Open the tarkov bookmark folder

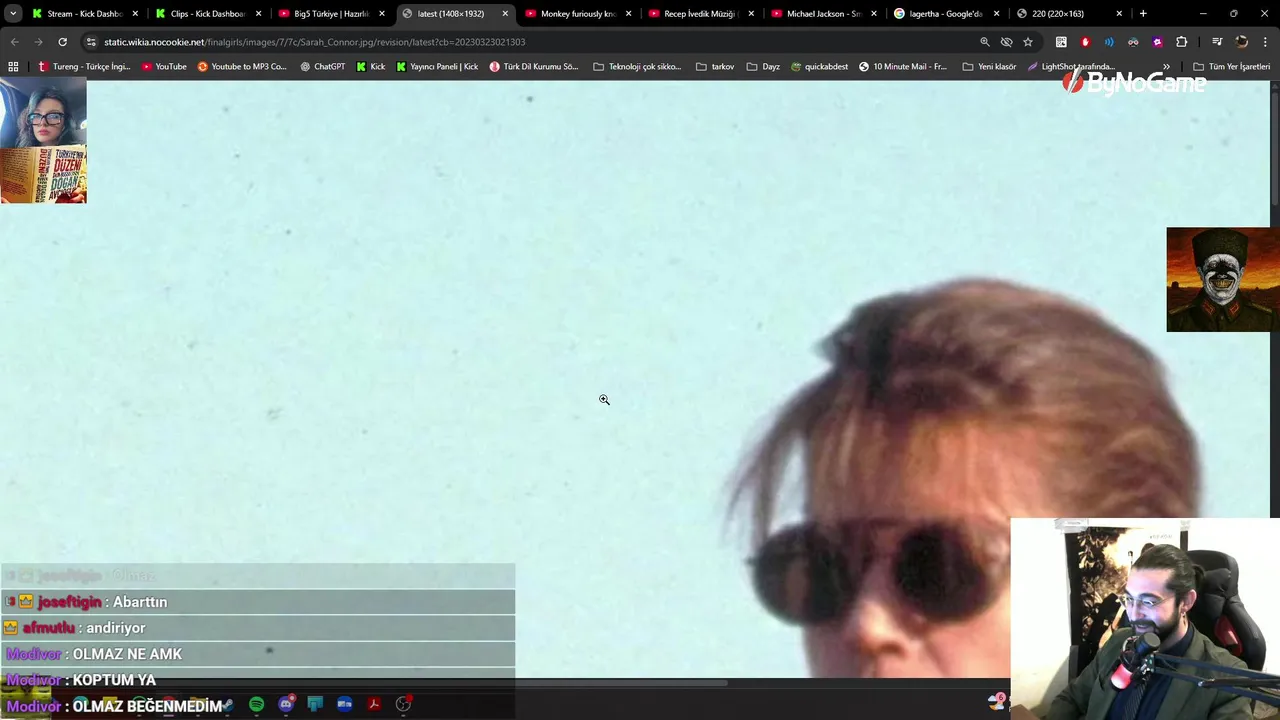(x=715, y=66)
